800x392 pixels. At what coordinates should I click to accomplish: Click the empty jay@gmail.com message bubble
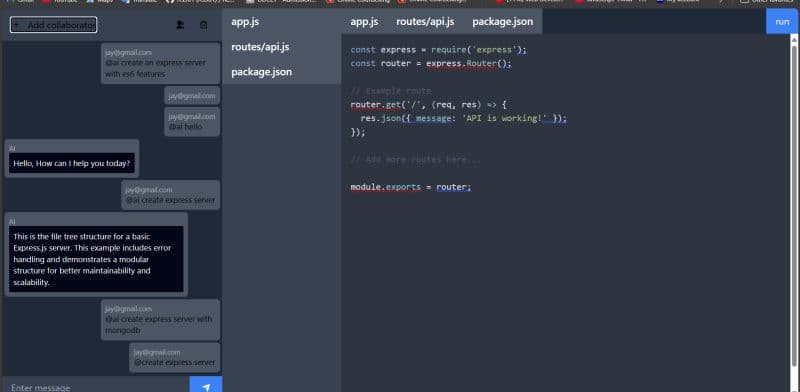point(192,95)
